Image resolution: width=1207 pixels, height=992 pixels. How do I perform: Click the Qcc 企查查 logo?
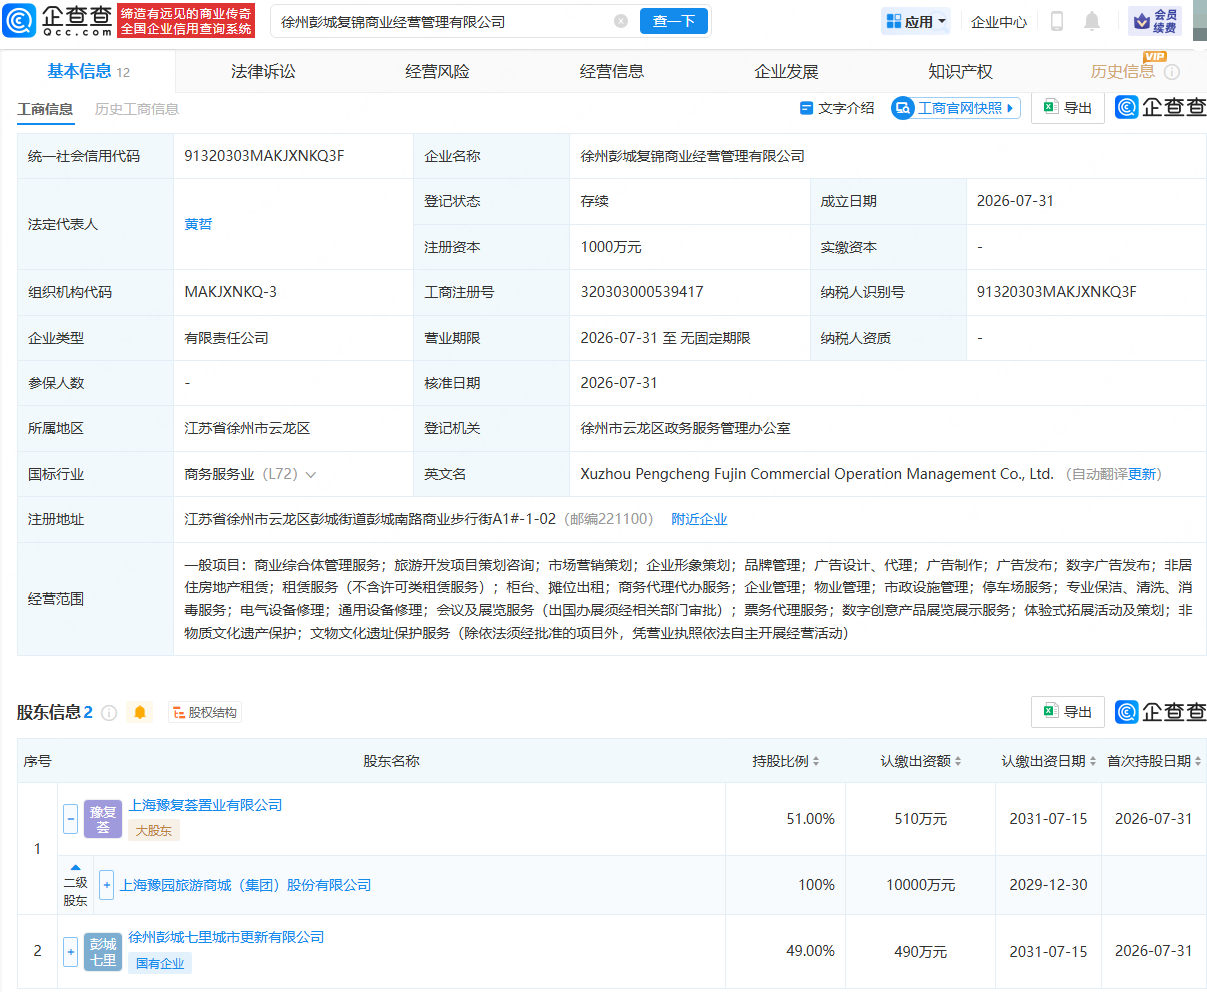59,20
